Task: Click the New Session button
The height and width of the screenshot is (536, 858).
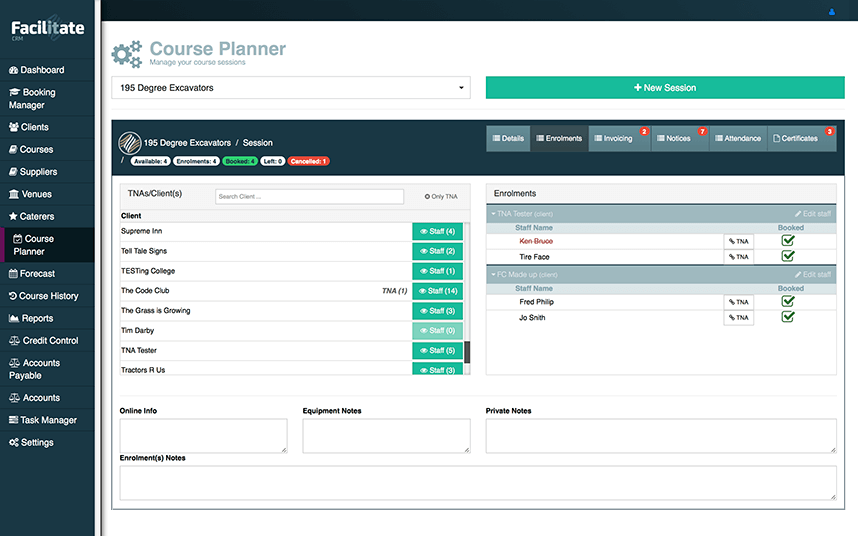Action: point(665,88)
